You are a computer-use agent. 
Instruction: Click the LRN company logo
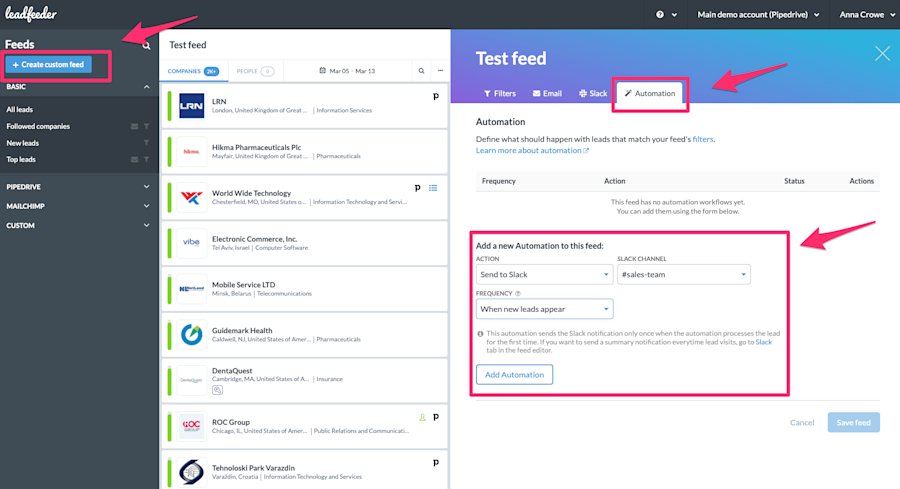click(x=191, y=106)
